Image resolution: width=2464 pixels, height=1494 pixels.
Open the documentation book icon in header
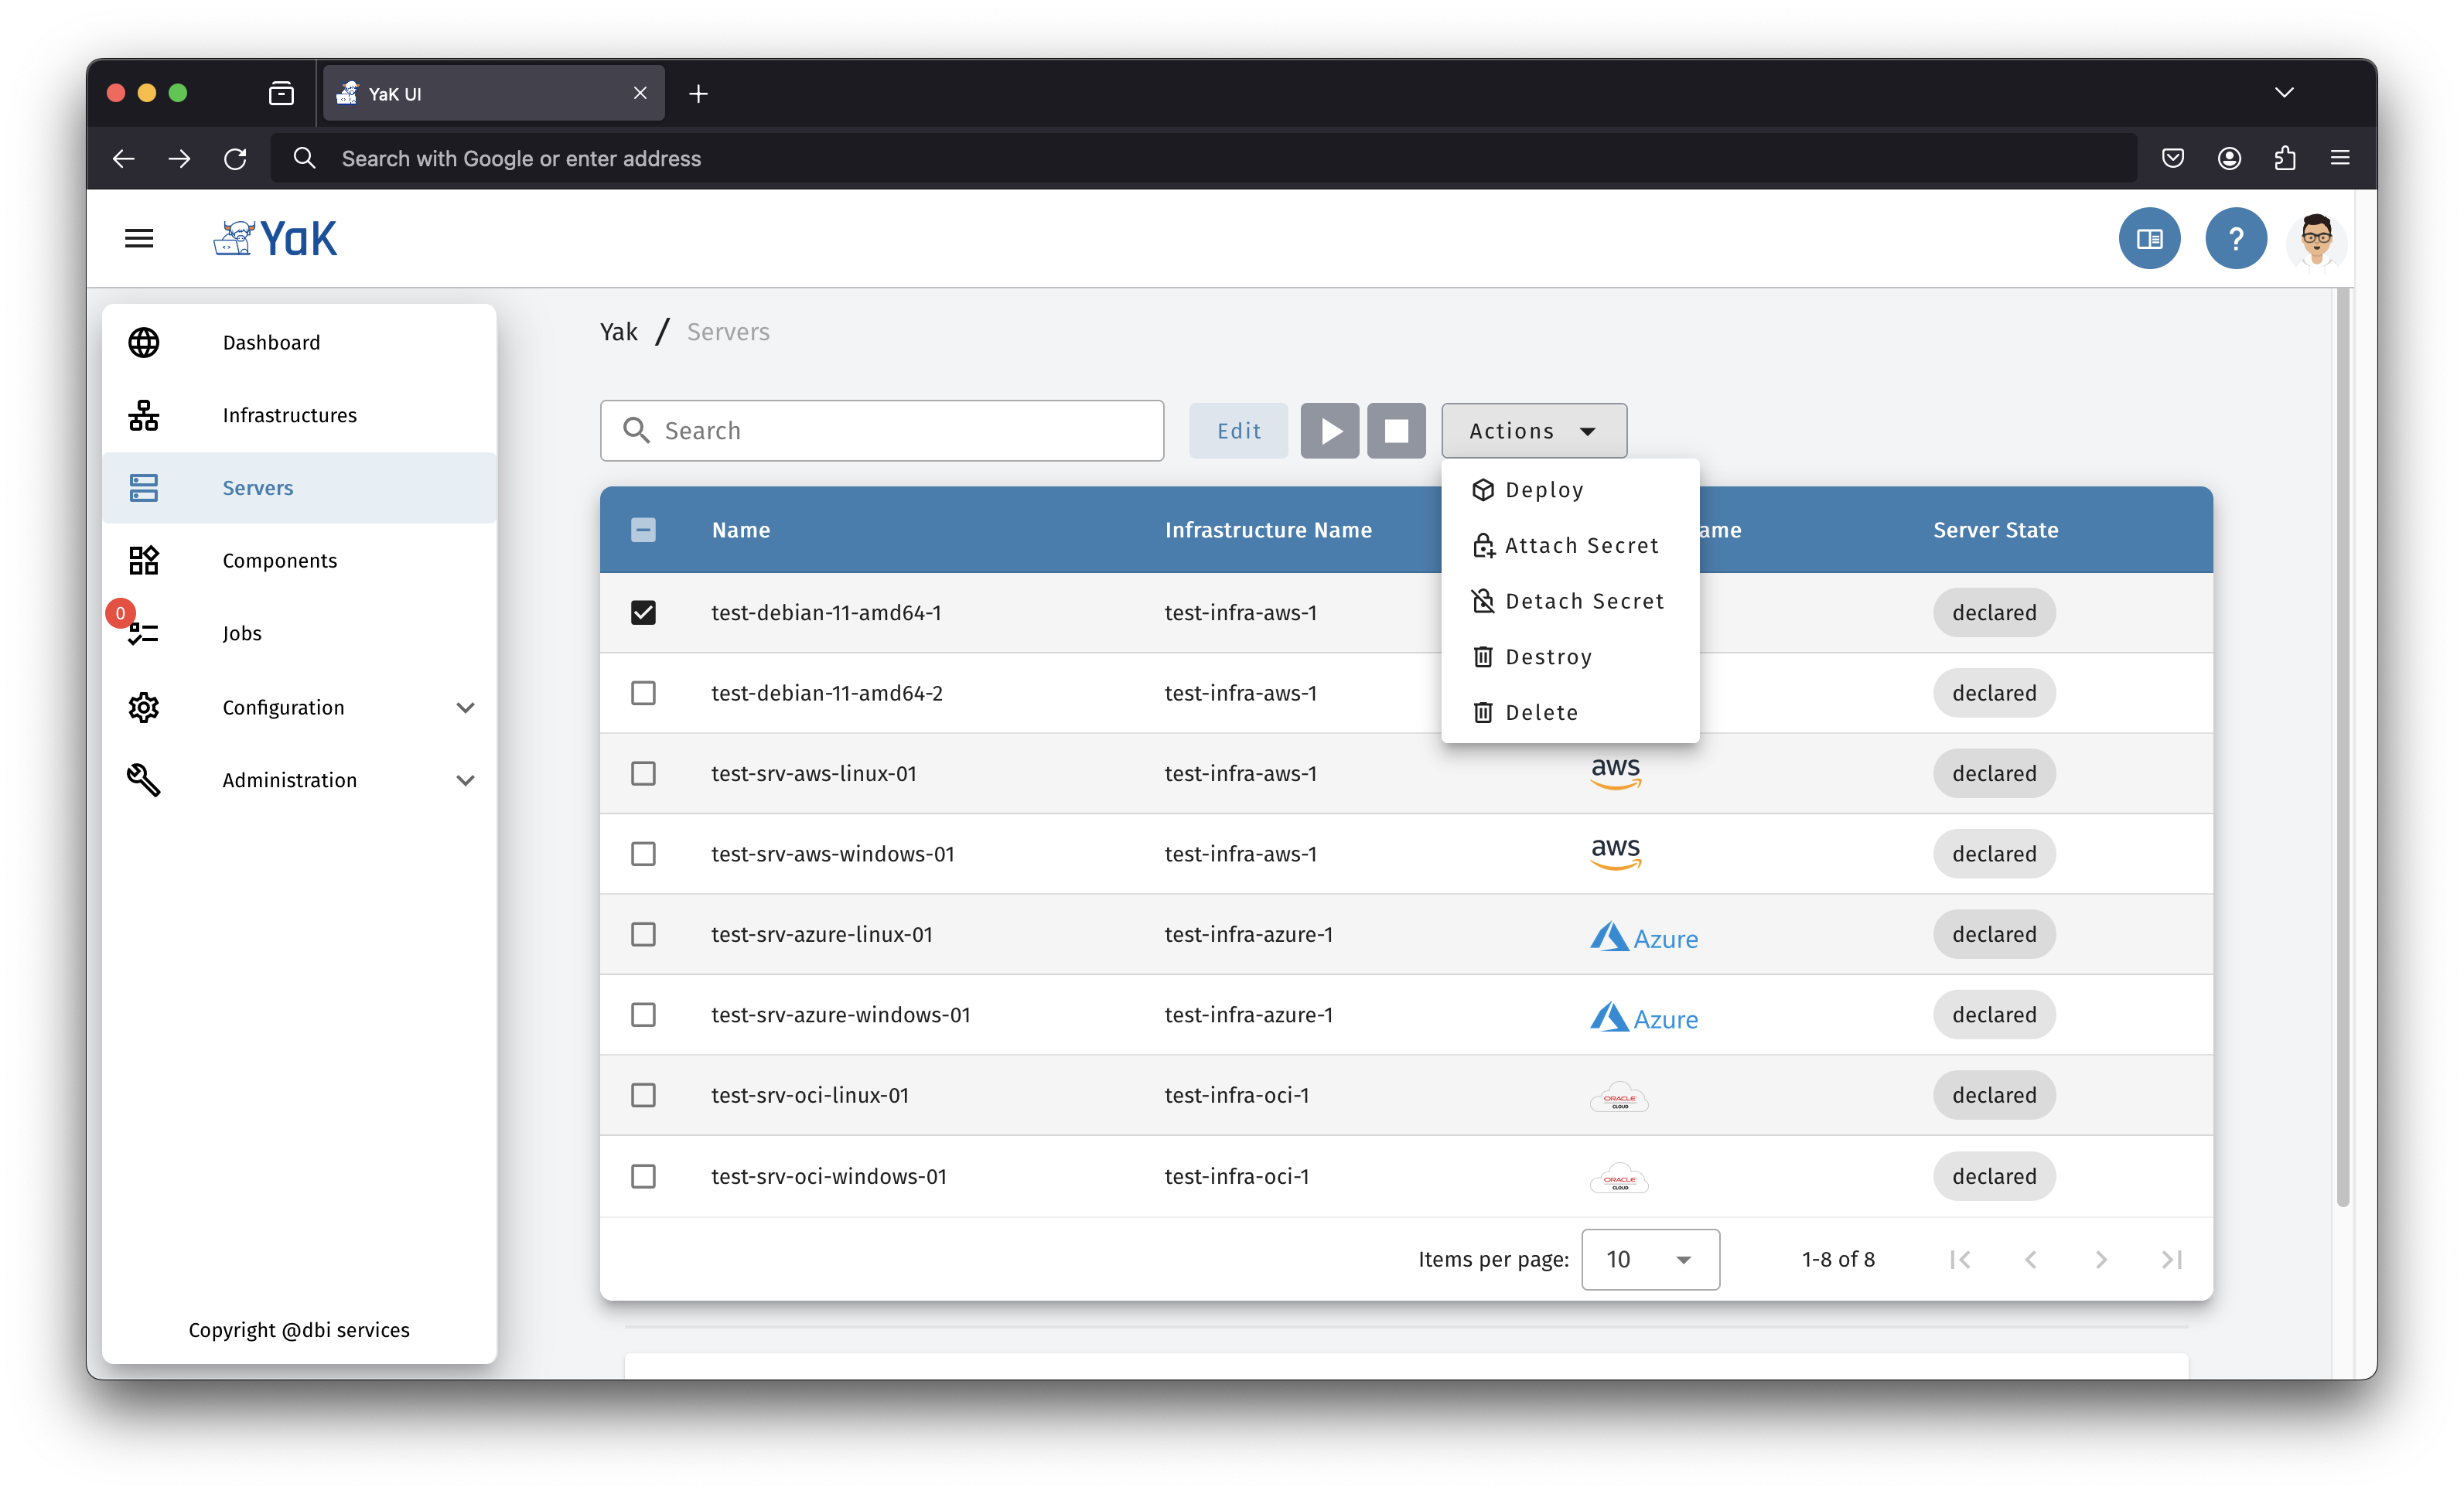pos(2149,238)
